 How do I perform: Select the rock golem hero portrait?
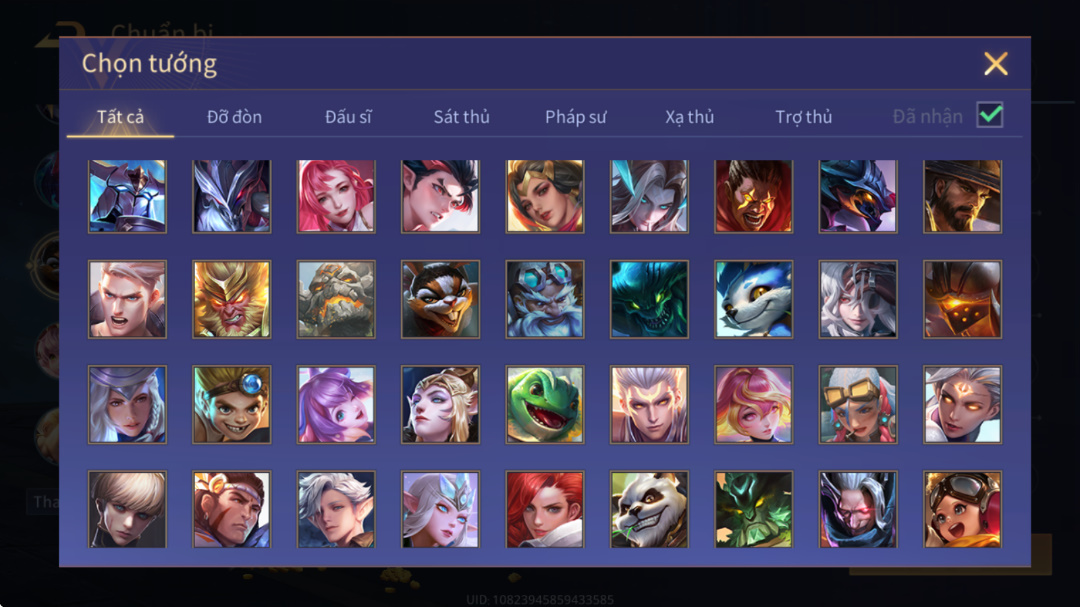(x=336, y=299)
